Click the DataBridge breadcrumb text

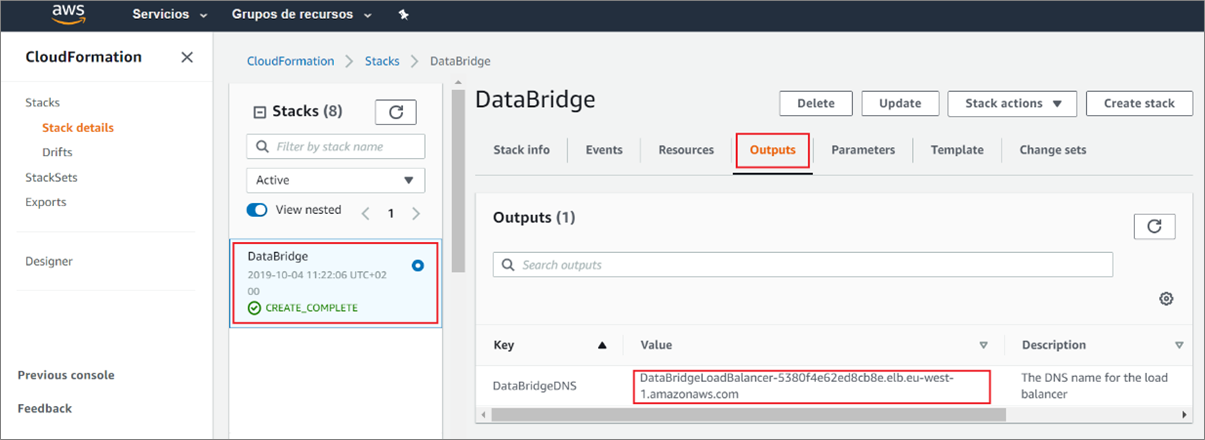click(x=460, y=61)
